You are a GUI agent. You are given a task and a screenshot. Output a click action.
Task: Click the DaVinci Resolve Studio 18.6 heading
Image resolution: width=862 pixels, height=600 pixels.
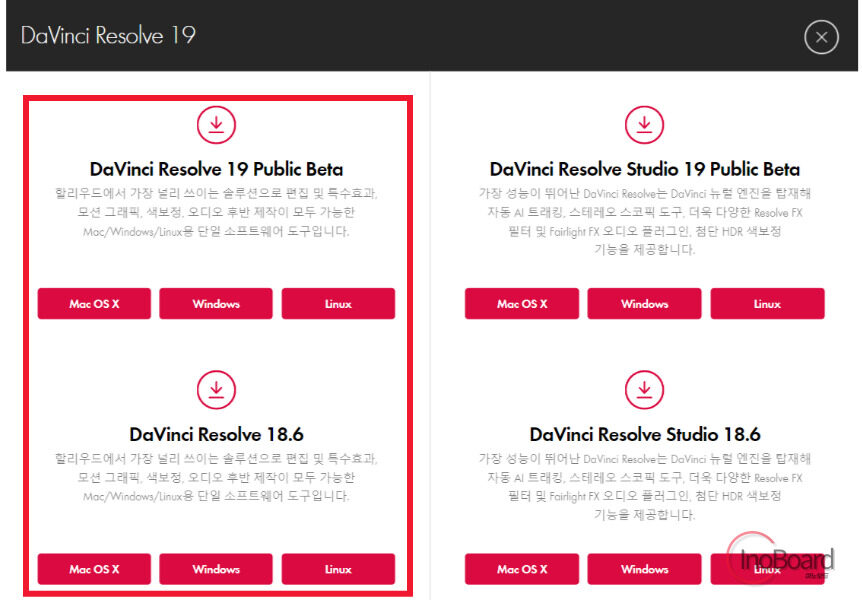644,434
